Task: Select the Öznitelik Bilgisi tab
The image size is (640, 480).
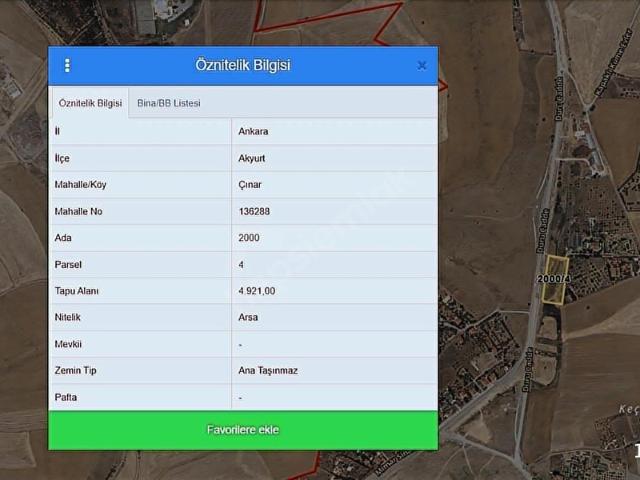Action: 90,103
